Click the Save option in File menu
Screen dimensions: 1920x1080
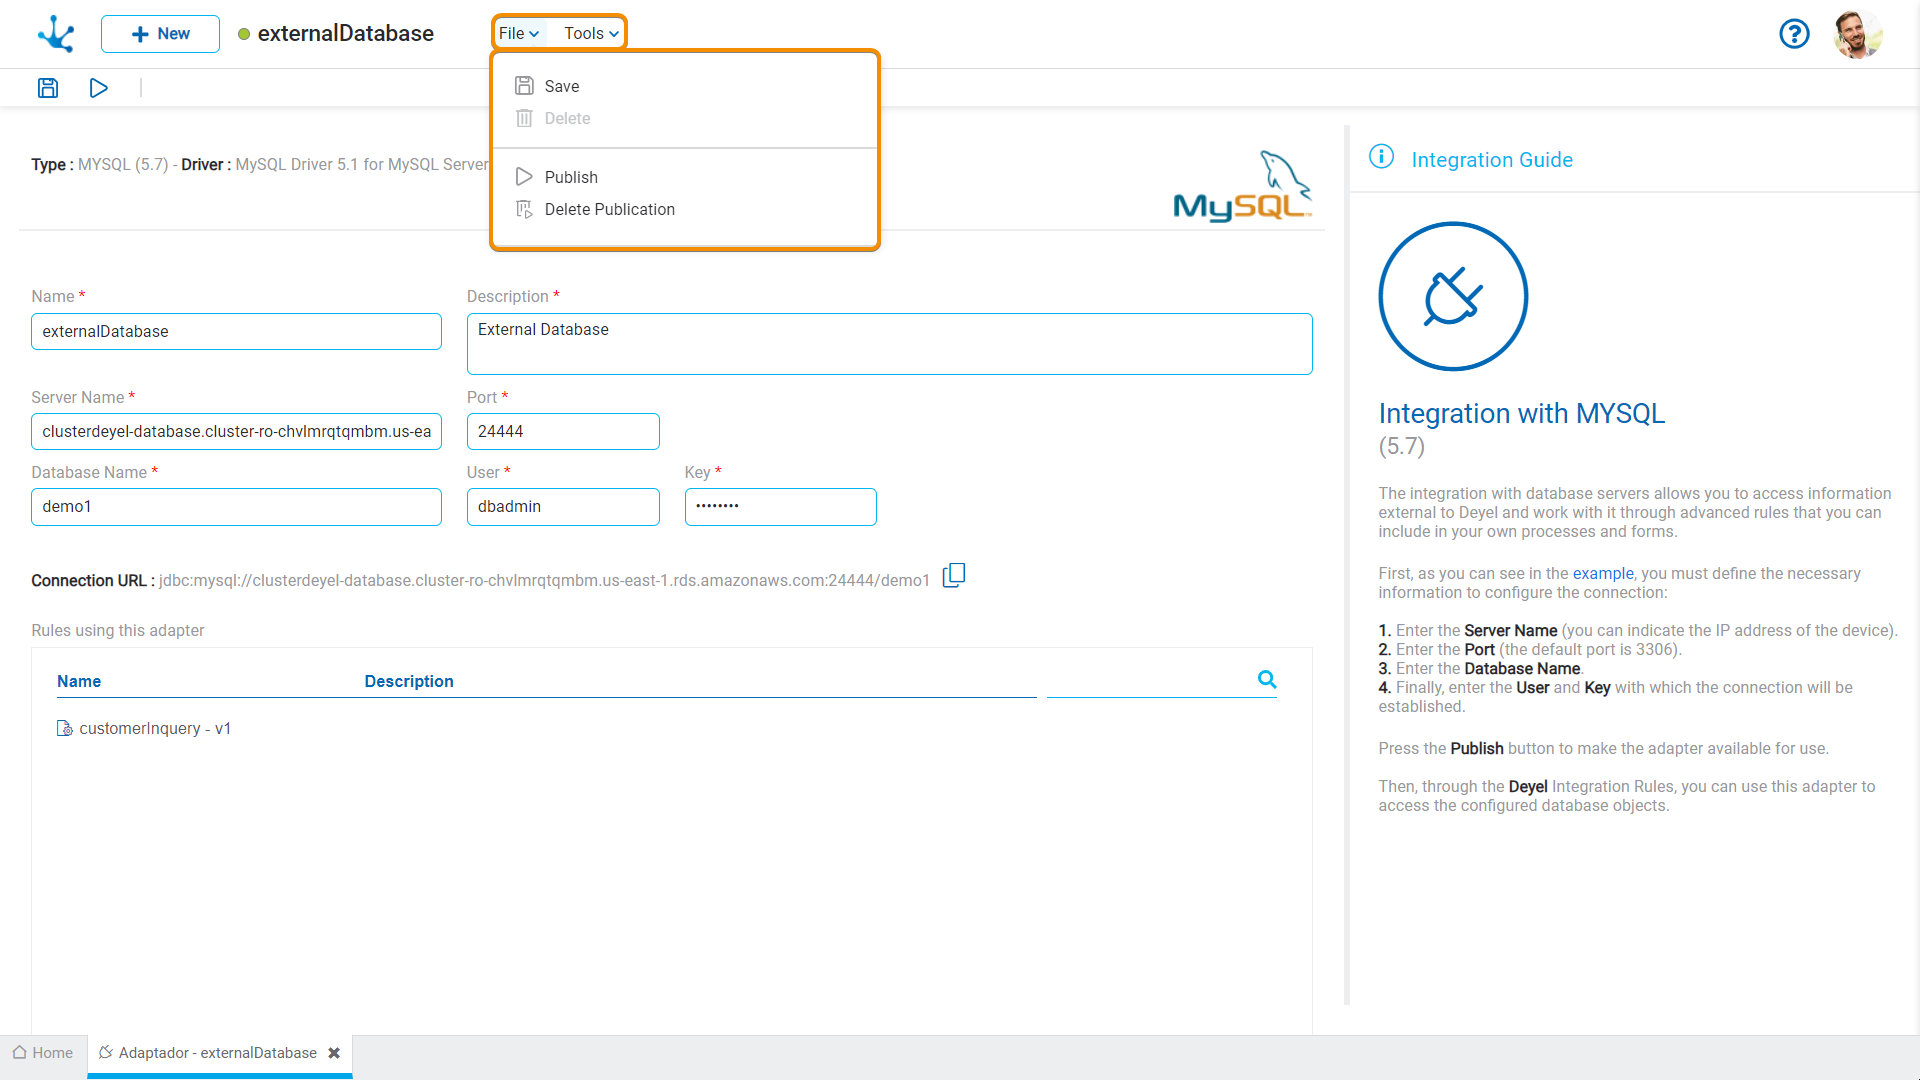(x=562, y=84)
